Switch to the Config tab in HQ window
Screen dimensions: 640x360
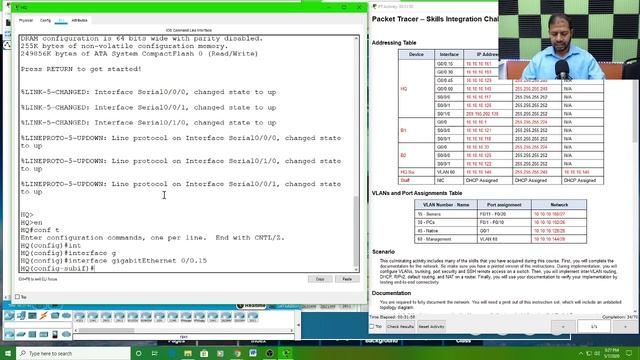tap(45, 20)
